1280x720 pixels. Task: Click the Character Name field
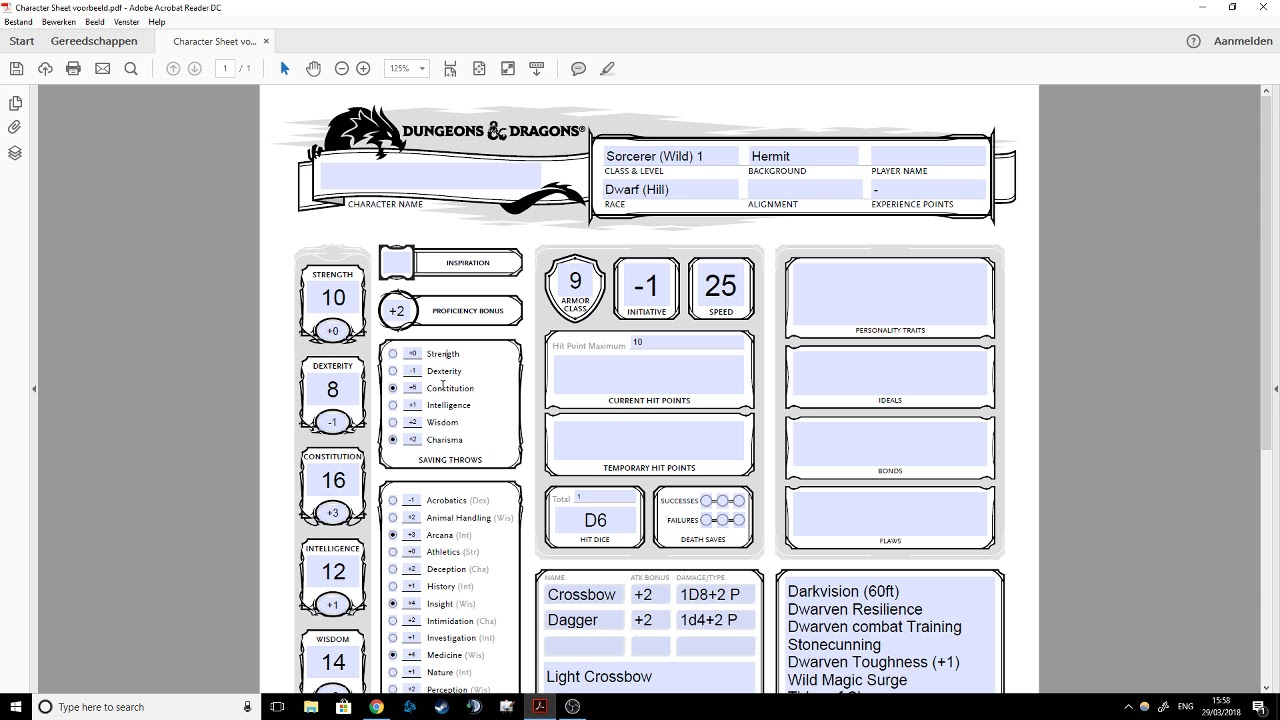click(x=431, y=178)
